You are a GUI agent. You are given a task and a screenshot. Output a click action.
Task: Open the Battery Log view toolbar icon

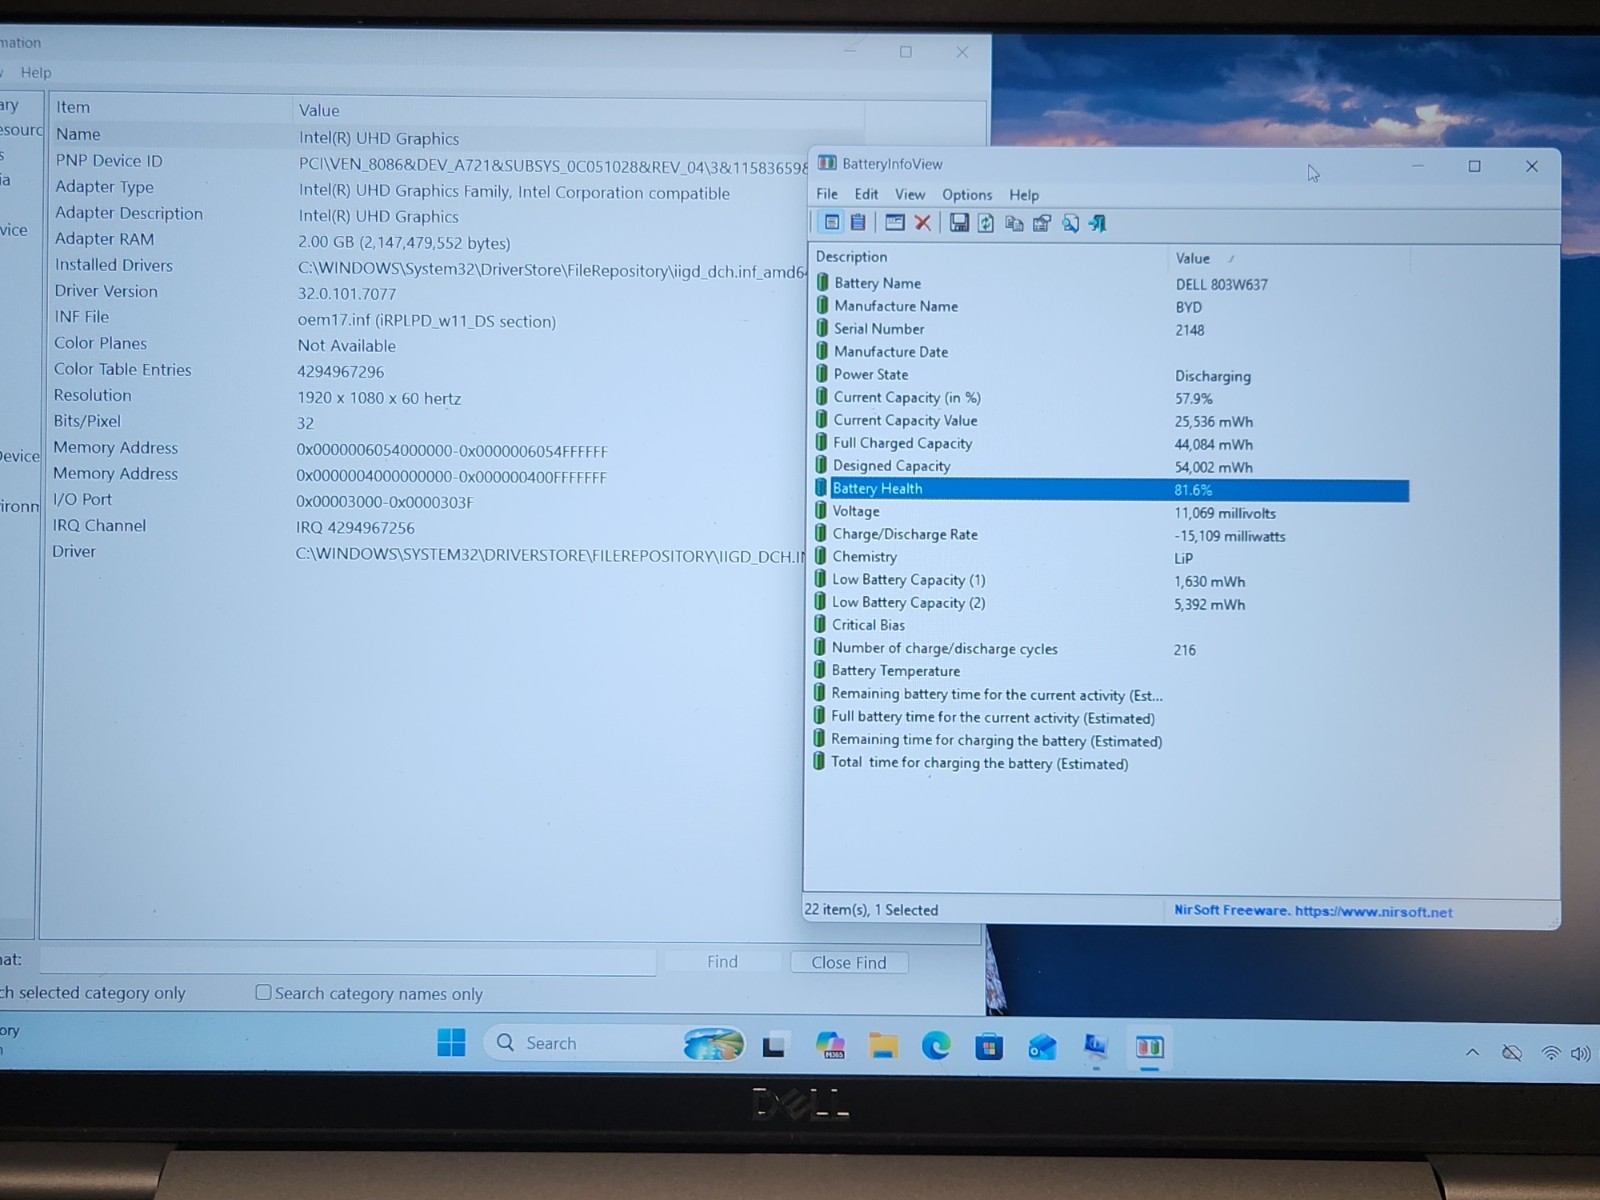click(x=858, y=223)
